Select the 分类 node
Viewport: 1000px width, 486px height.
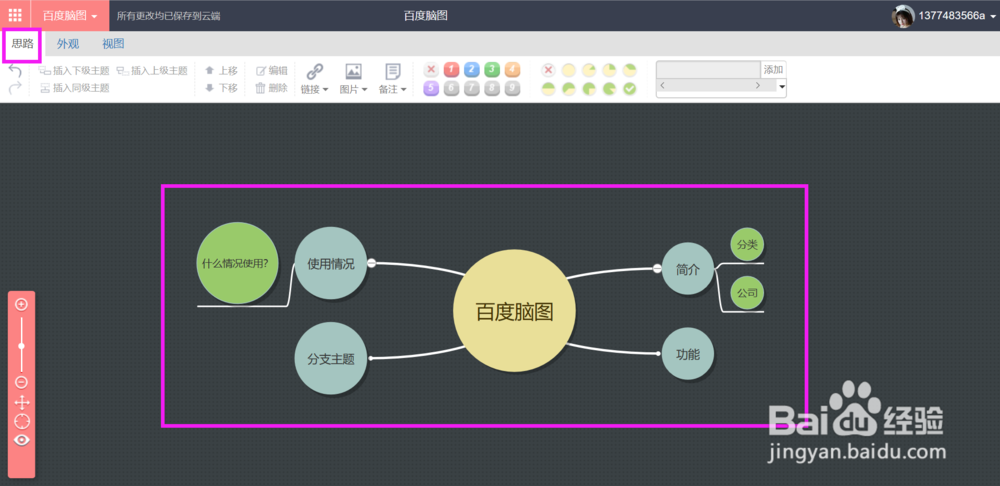pyautogui.click(x=747, y=245)
